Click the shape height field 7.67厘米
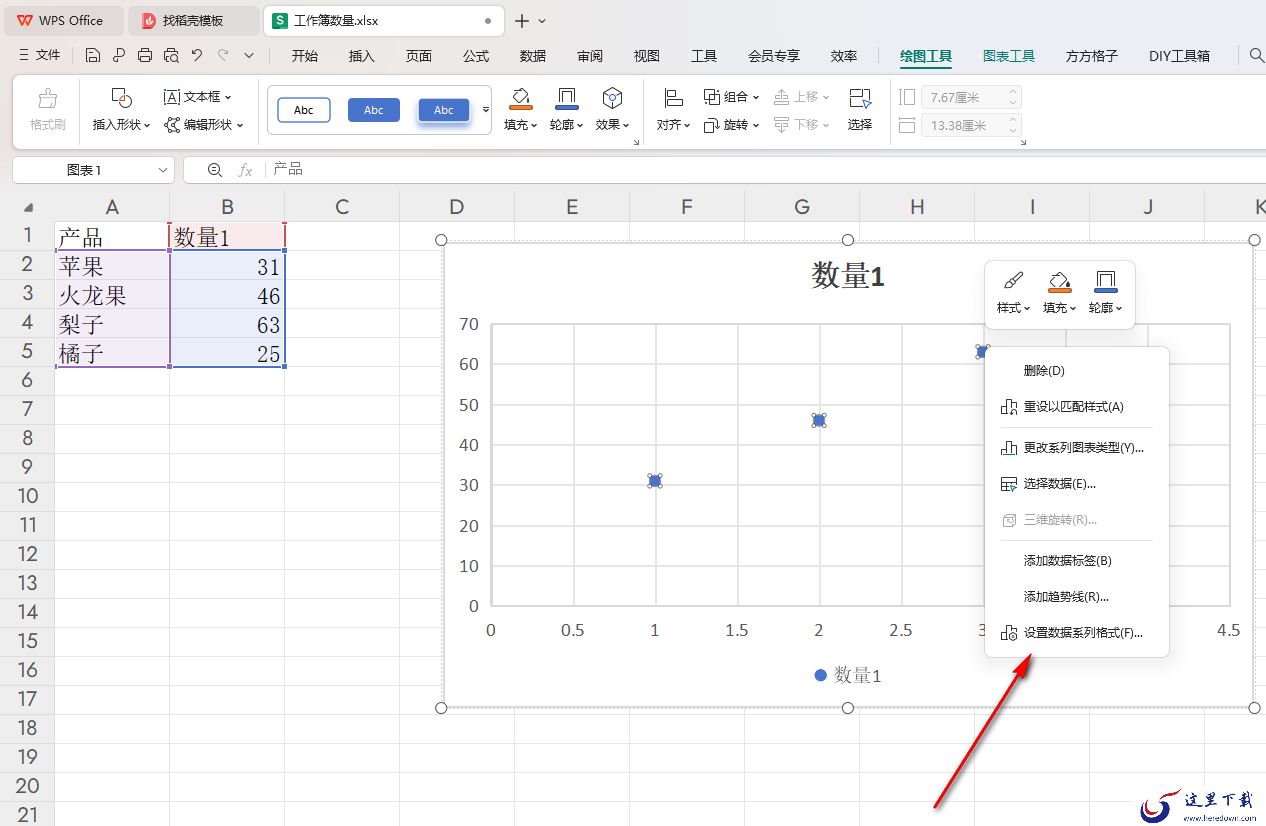Viewport: 1266px width, 826px height. tap(970, 97)
